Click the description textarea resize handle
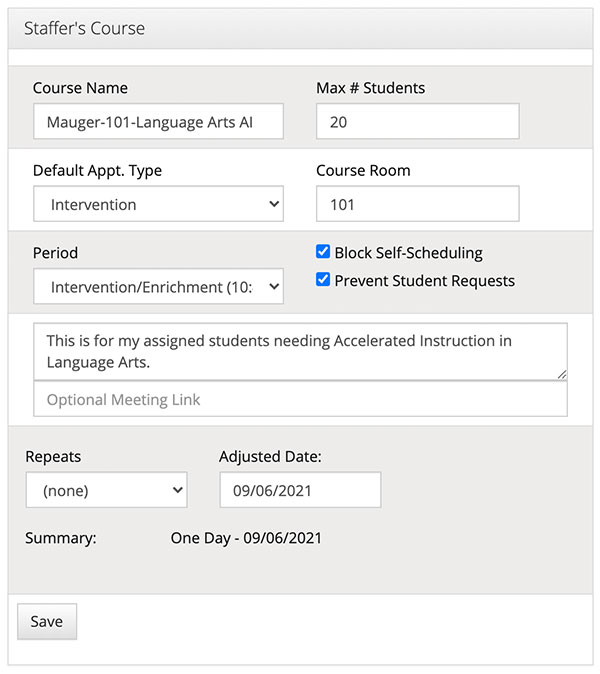Screen dimensions: 600x674 [x=562, y=374]
